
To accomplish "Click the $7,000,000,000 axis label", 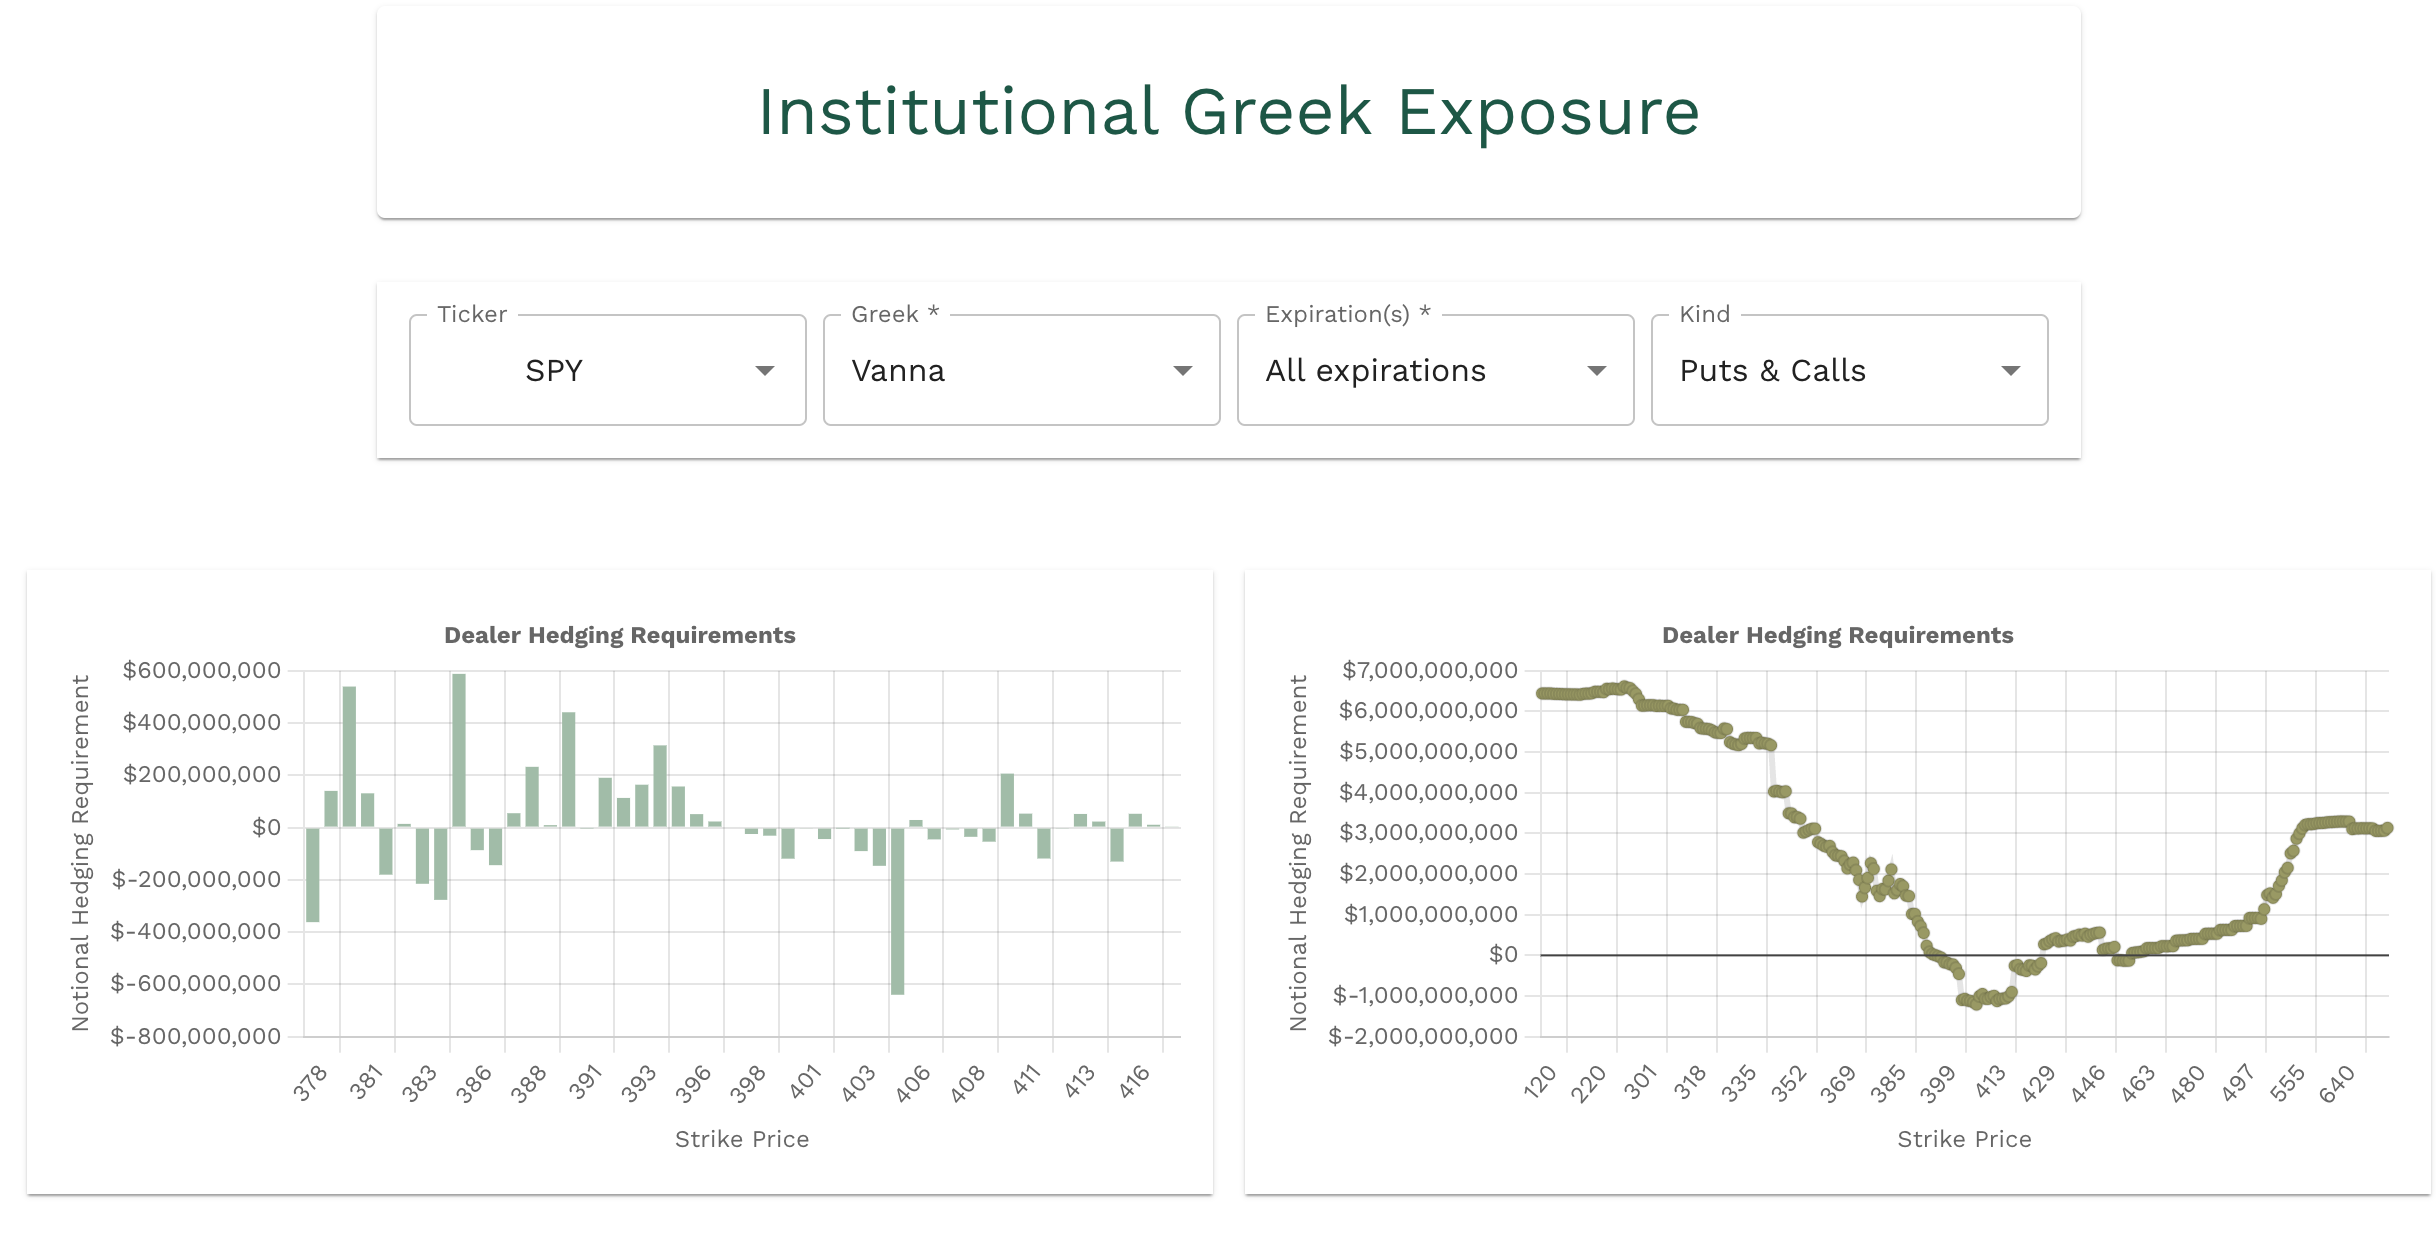I will click(1429, 670).
